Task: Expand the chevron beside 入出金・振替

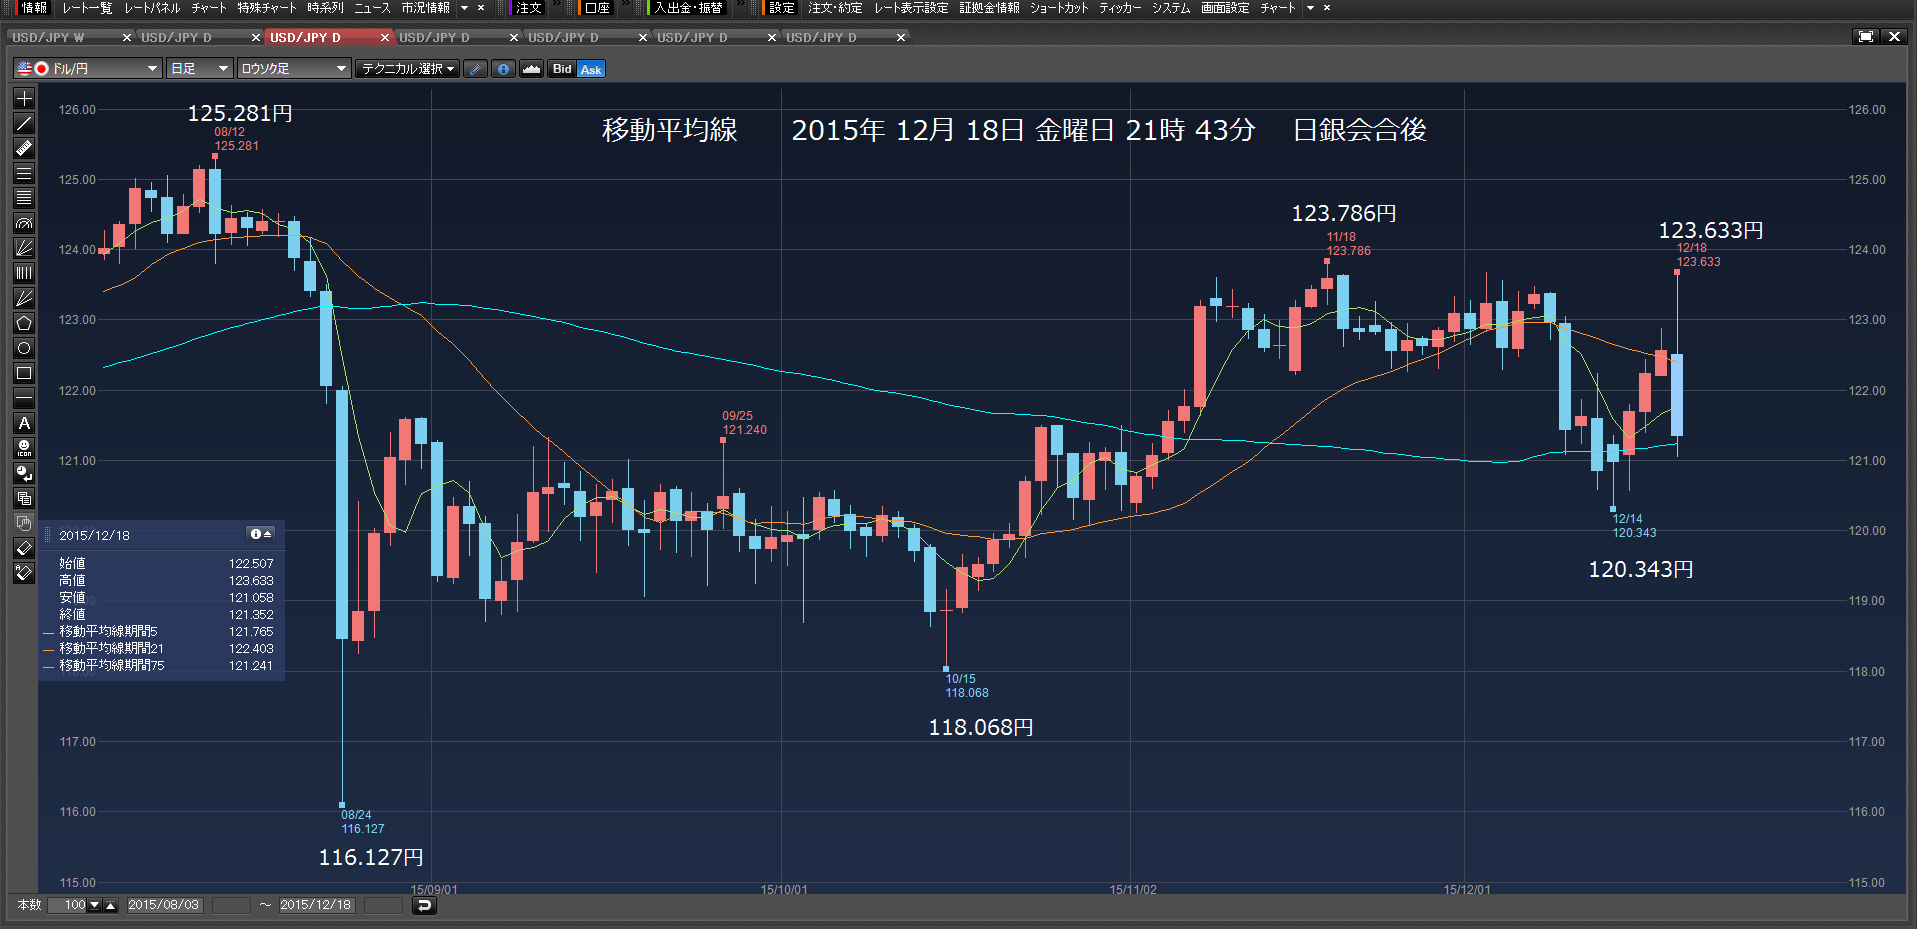Action: coord(740,6)
